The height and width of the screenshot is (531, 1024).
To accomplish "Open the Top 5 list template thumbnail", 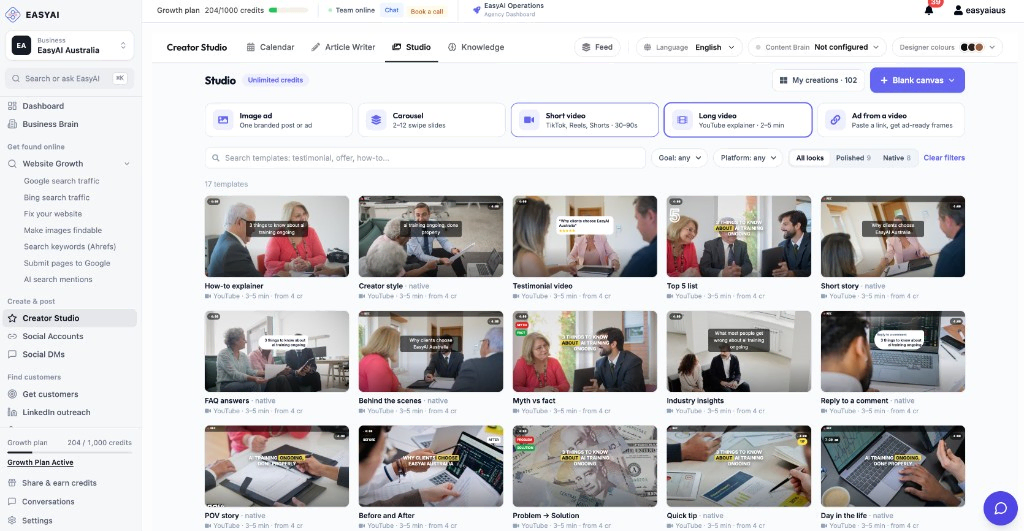I will tap(739, 236).
